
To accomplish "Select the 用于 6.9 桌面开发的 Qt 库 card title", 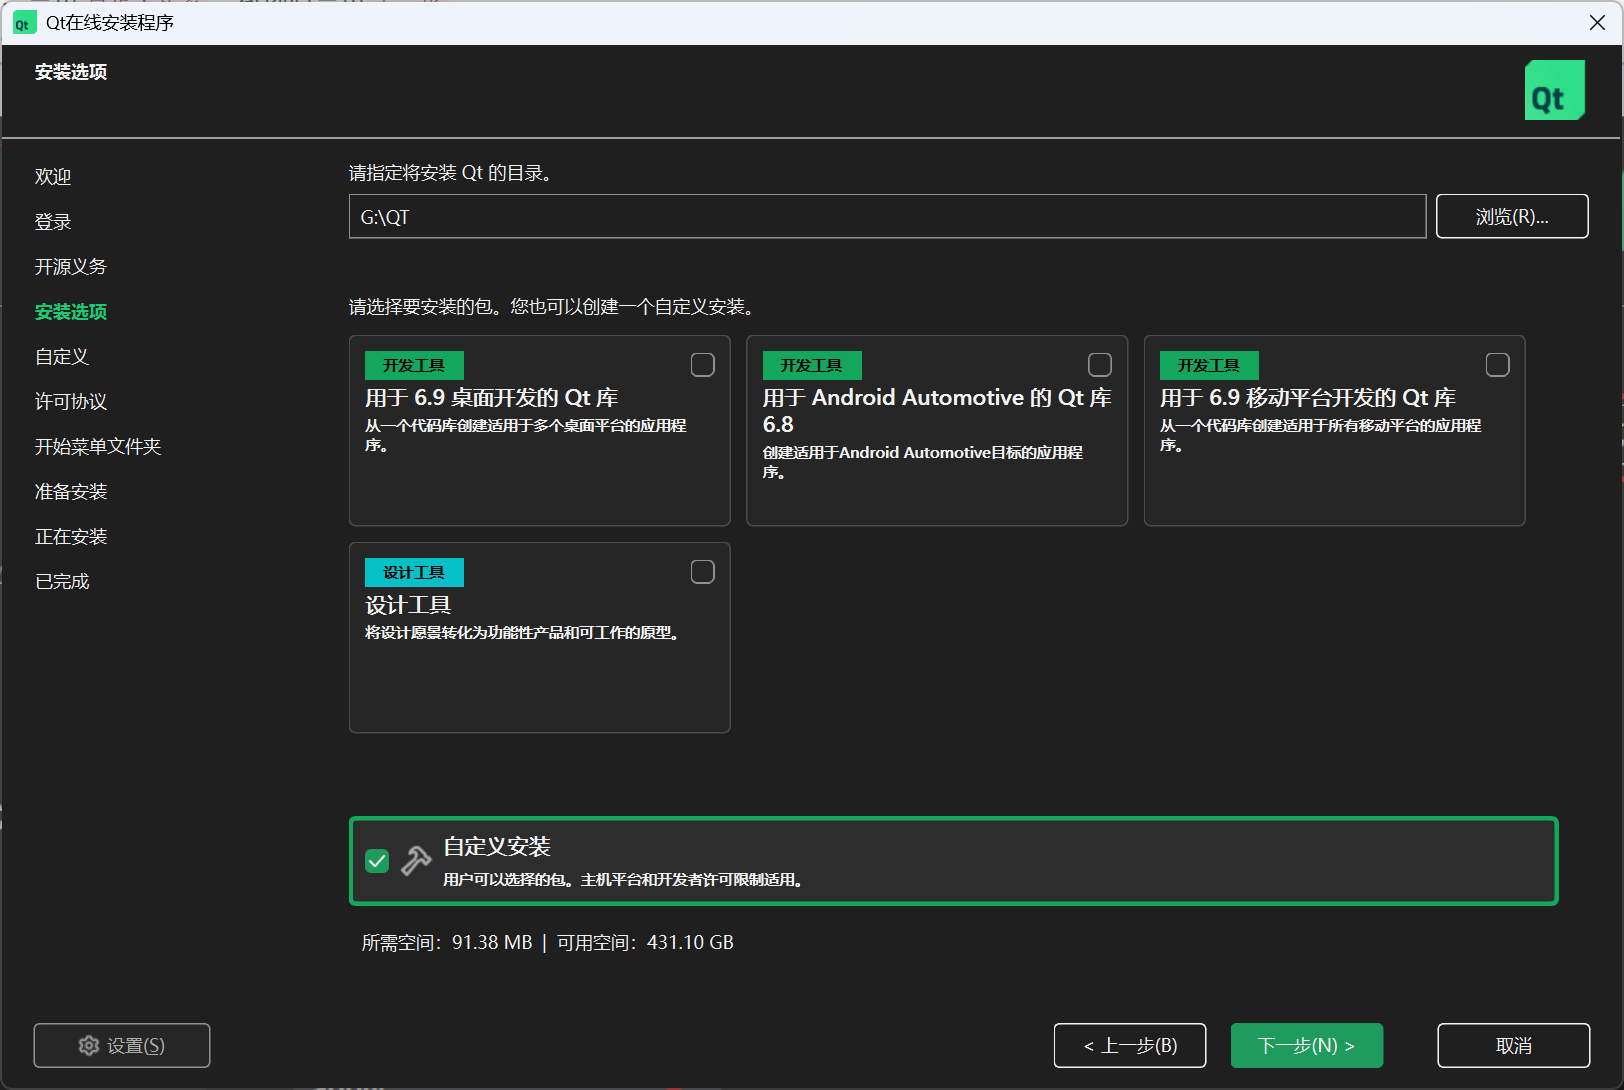I will (491, 398).
